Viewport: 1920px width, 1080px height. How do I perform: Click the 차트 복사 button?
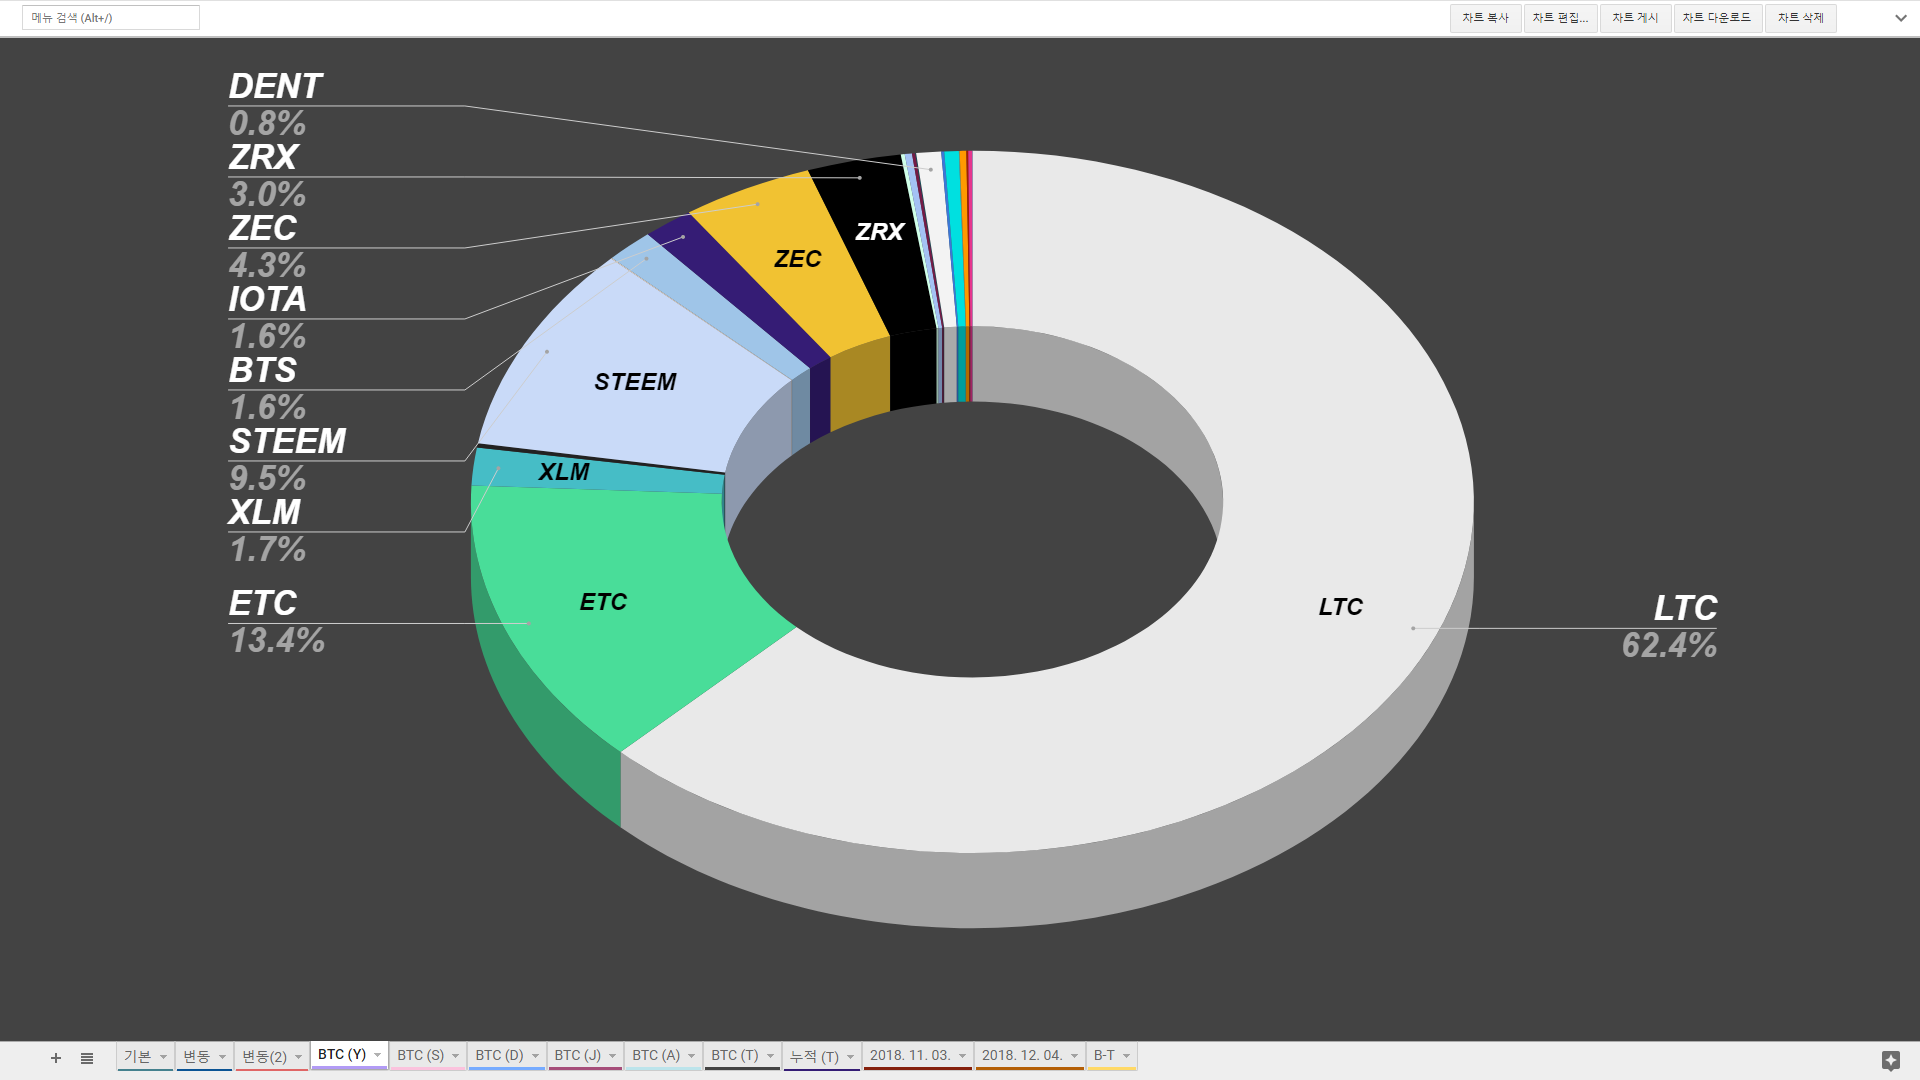coord(1485,17)
